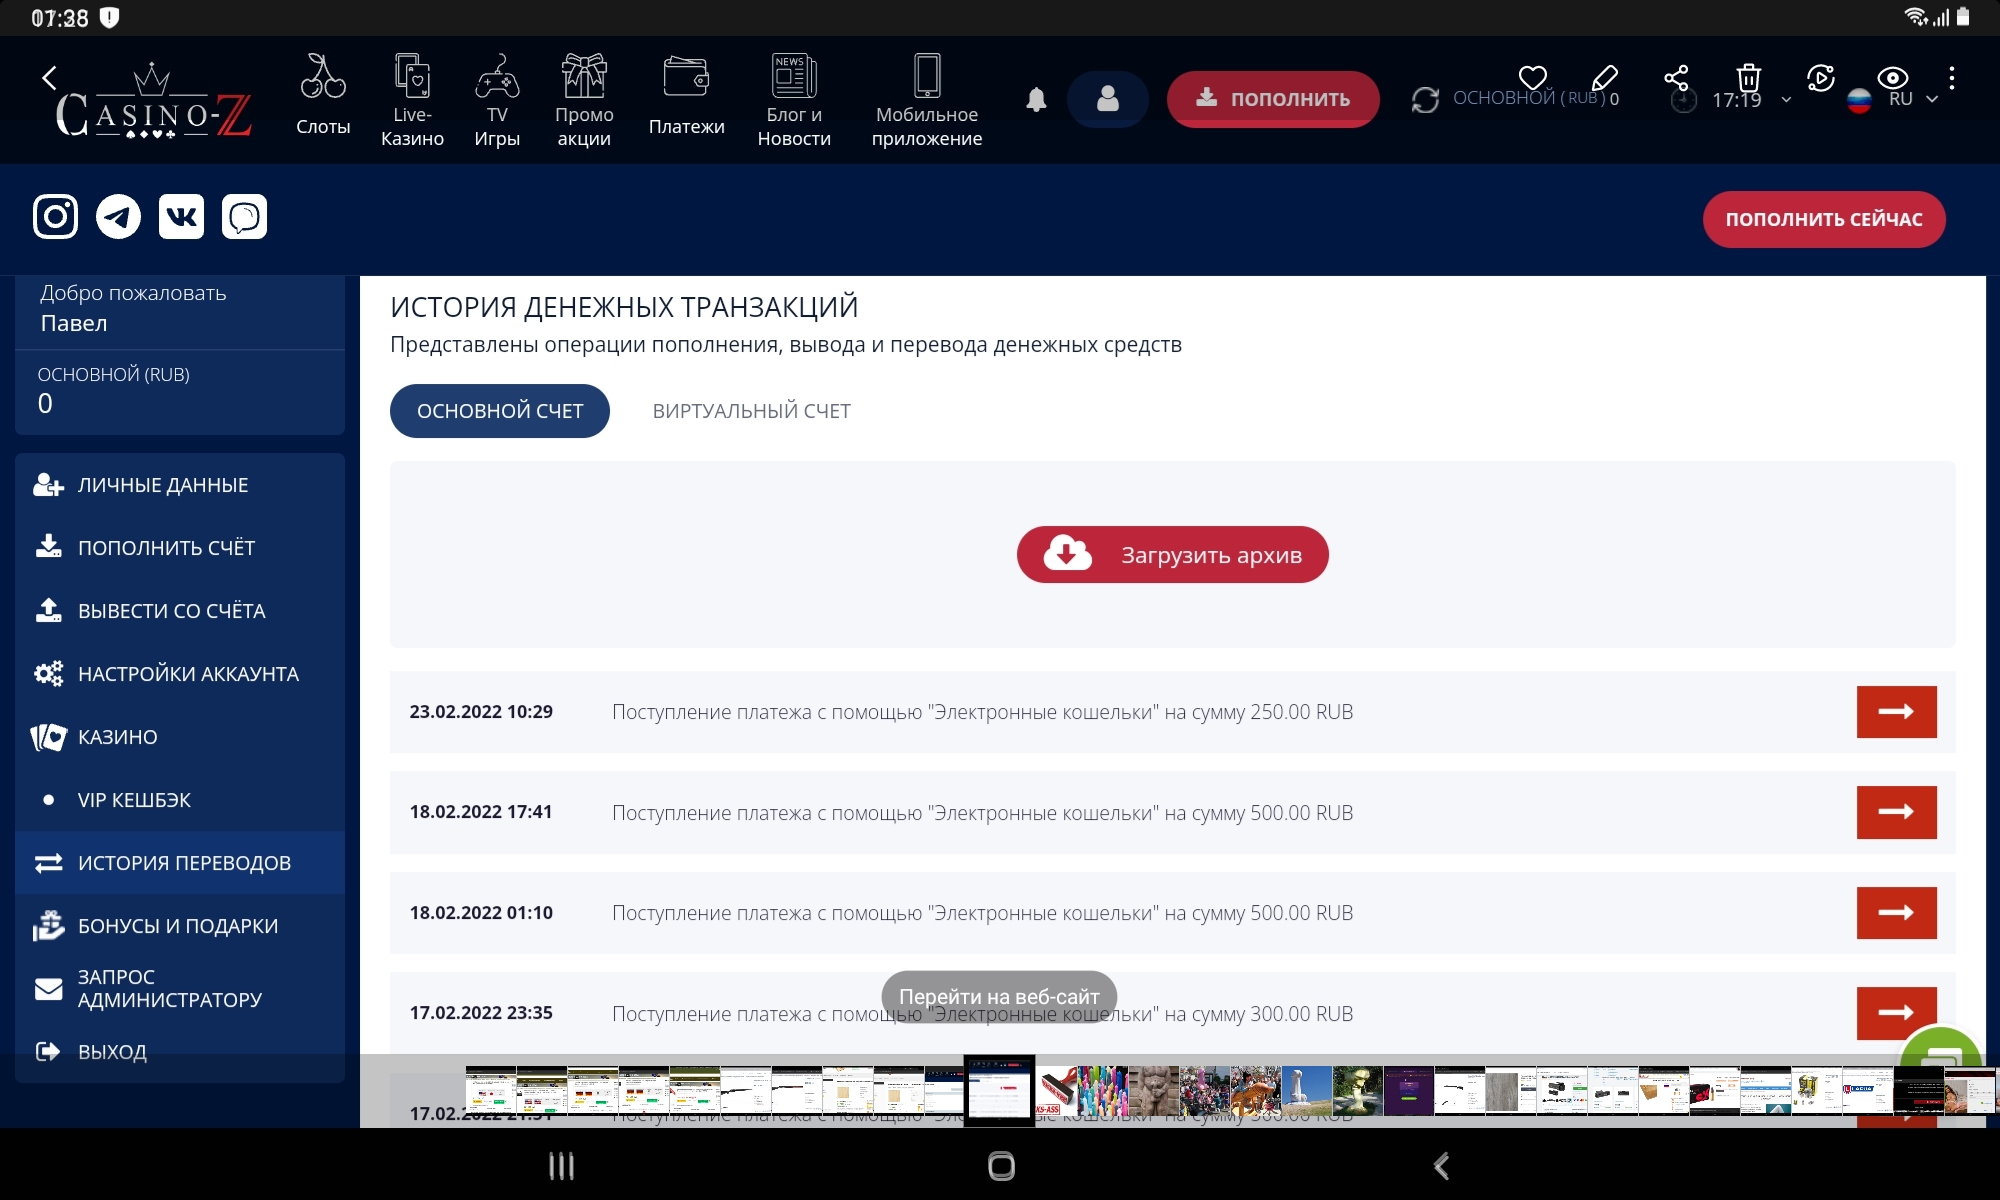Expand the RU language dropdown
This screenshot has height=1200, width=2000.
1931,99
